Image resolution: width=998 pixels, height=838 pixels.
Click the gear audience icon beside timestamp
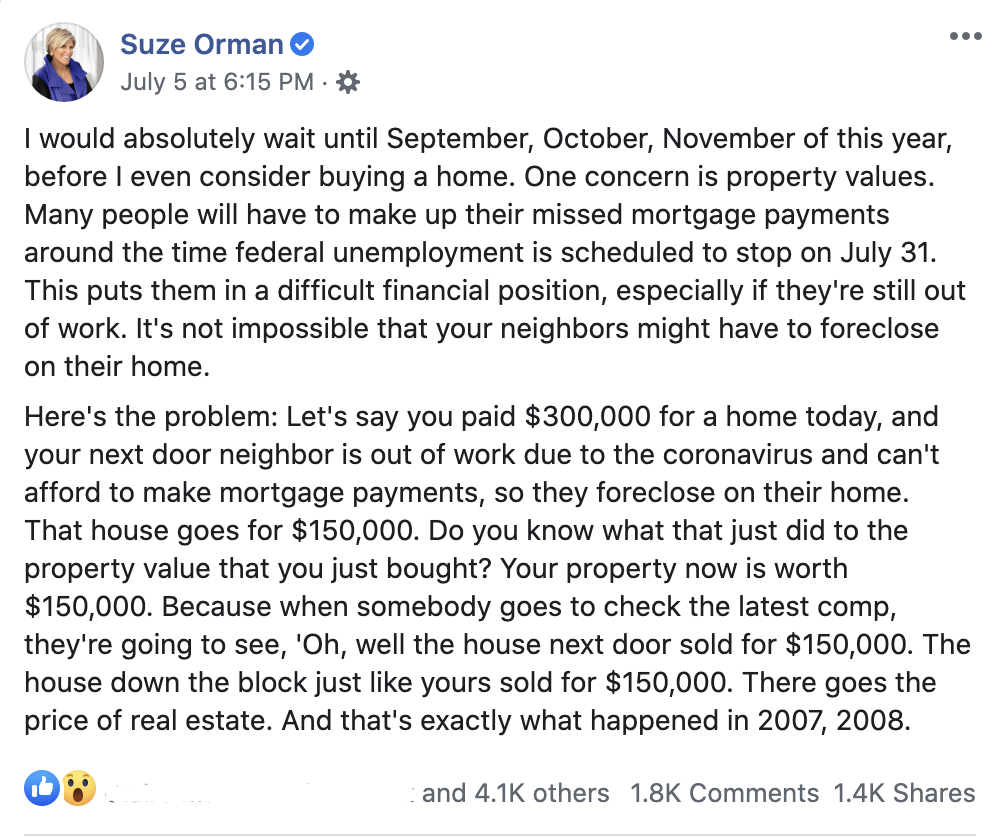348,82
